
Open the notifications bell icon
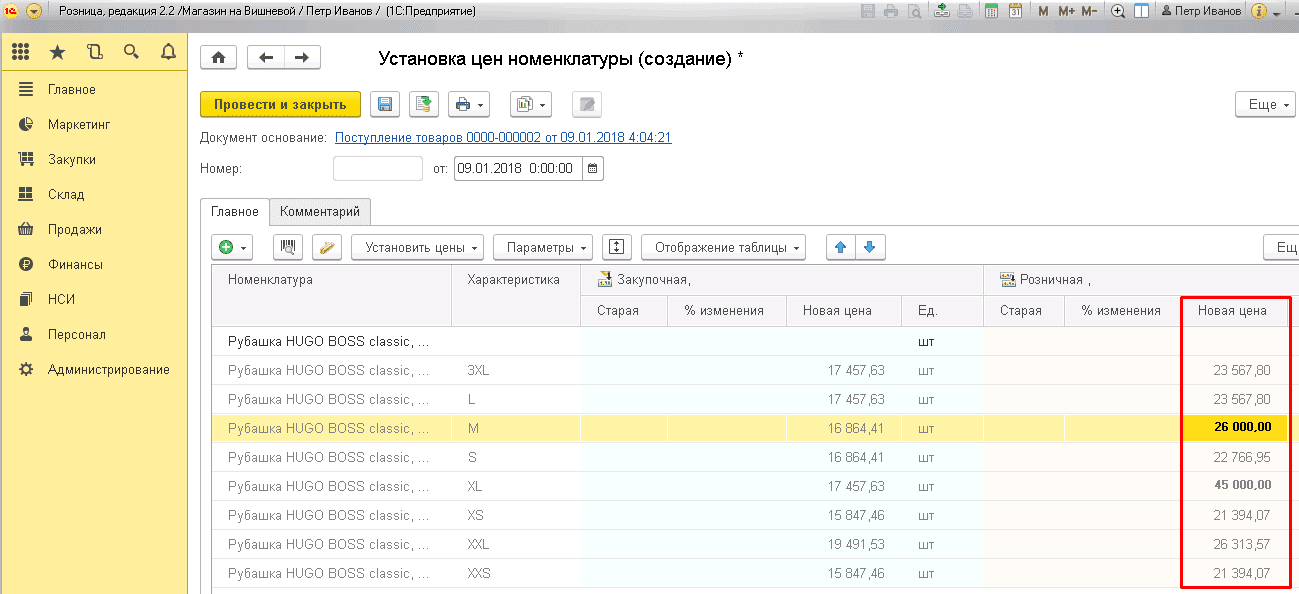168,52
